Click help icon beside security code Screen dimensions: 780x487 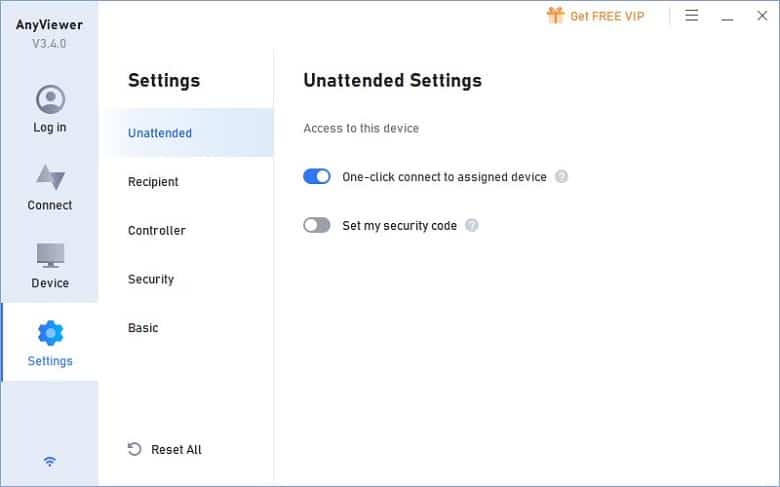click(x=472, y=225)
